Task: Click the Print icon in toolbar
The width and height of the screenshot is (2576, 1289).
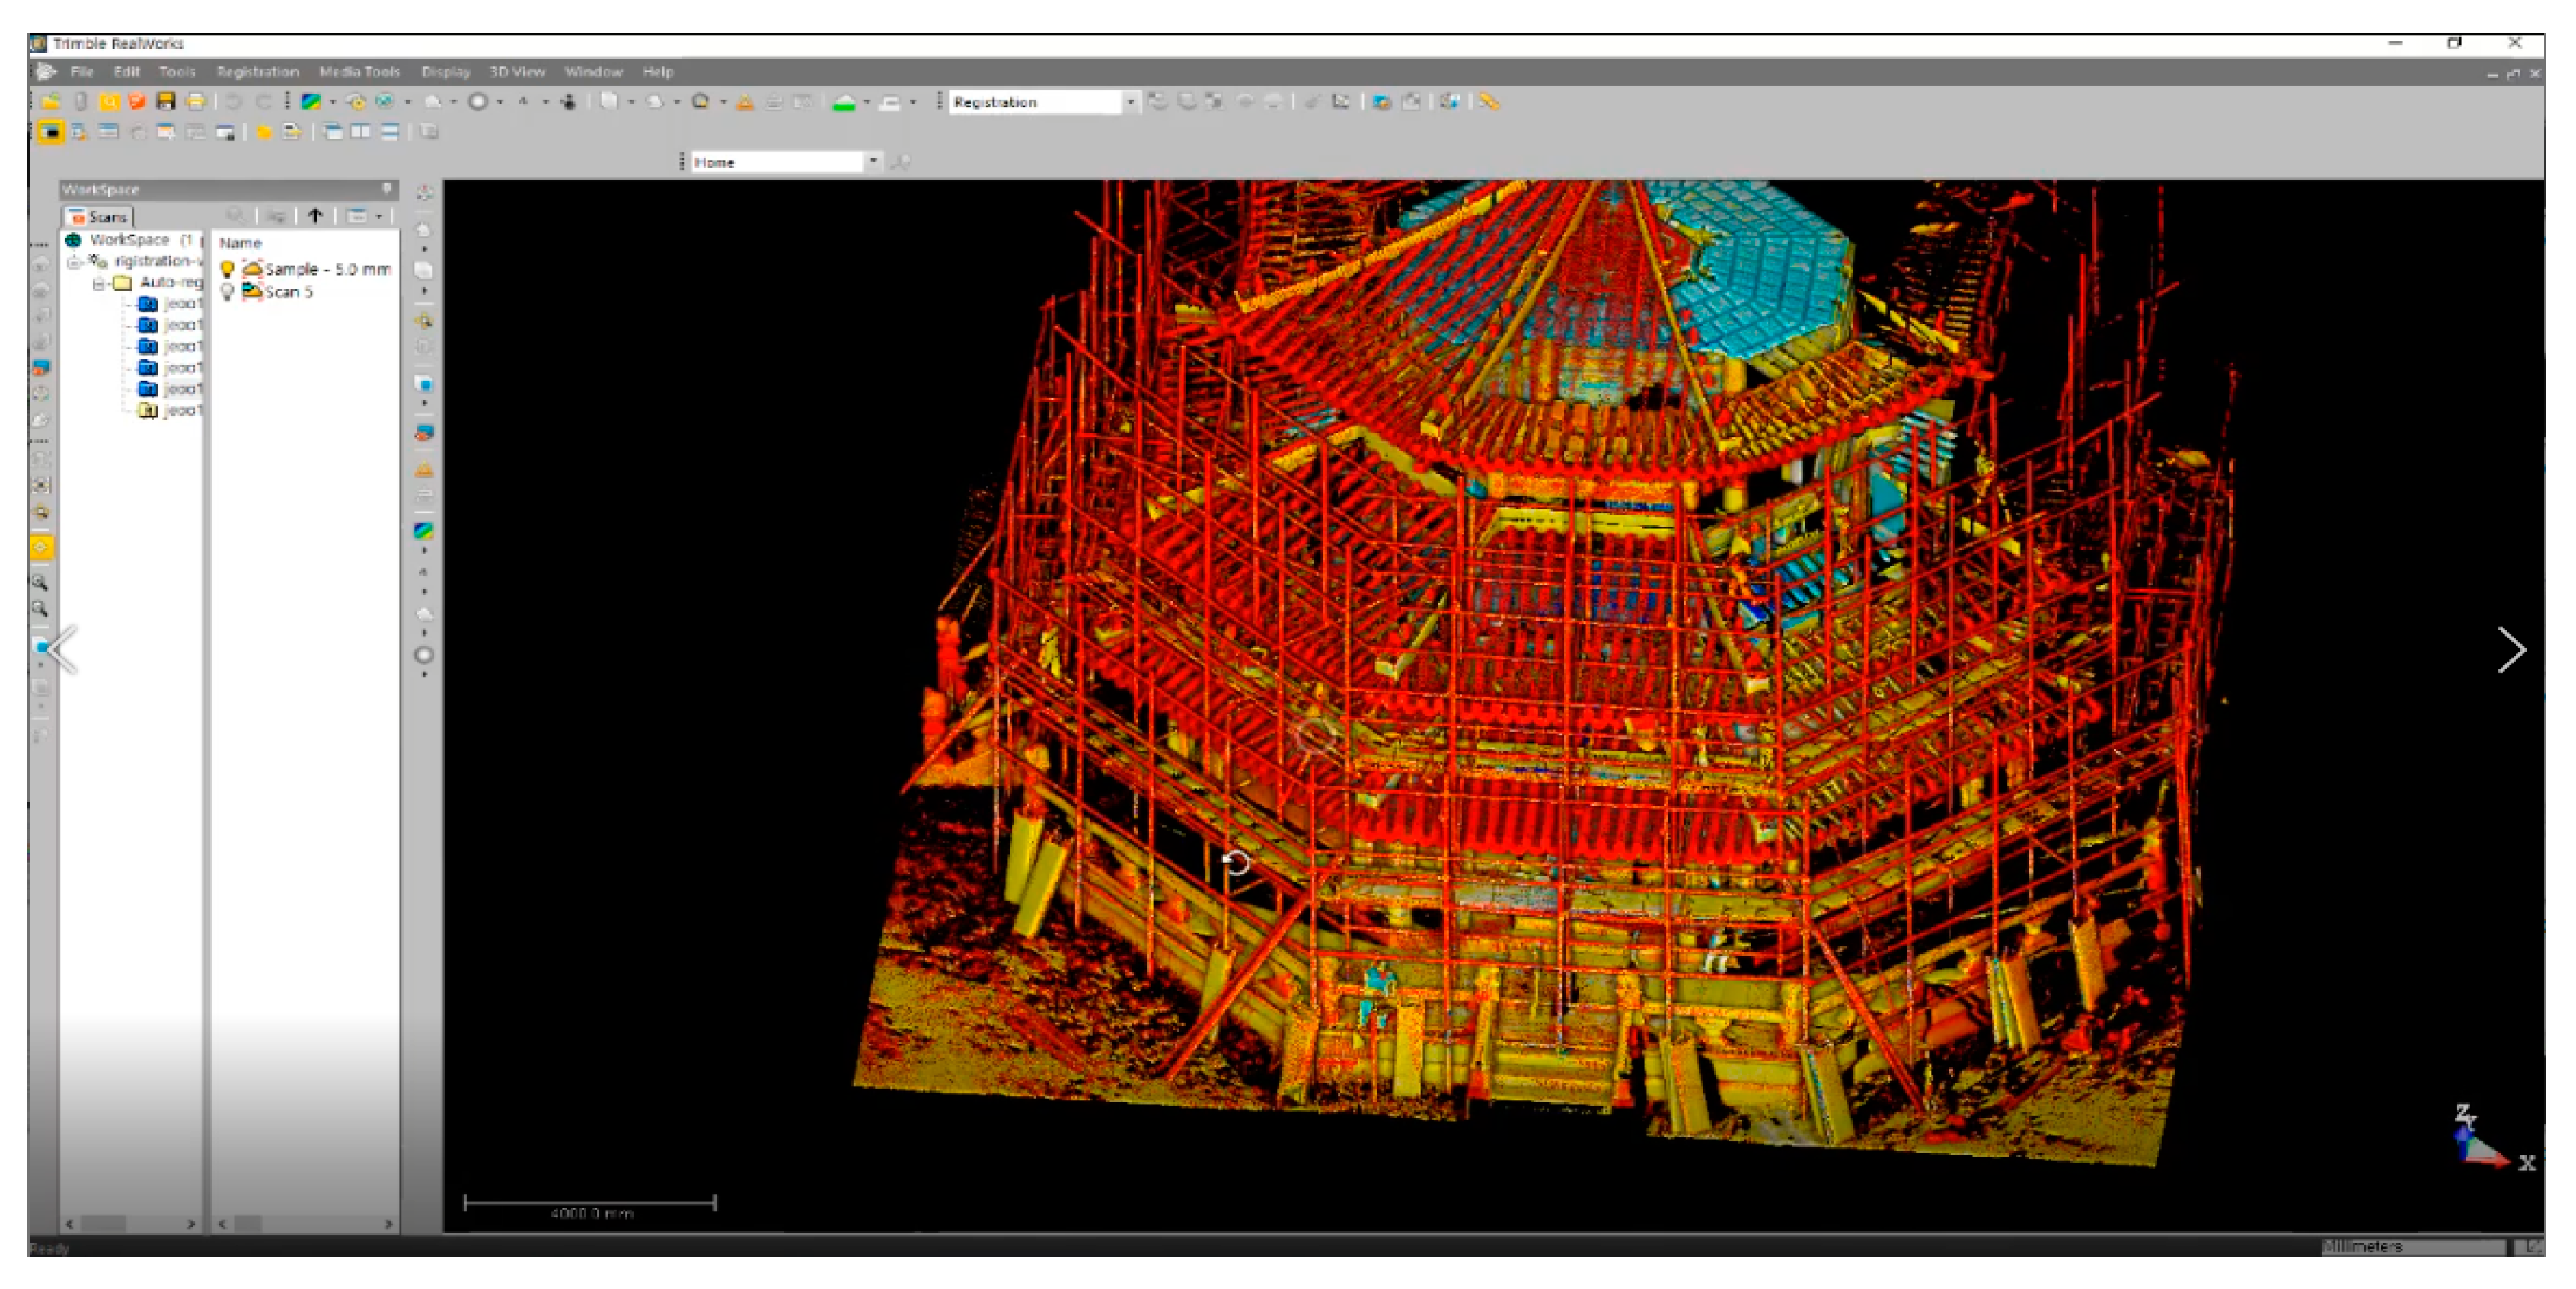Action: point(196,101)
